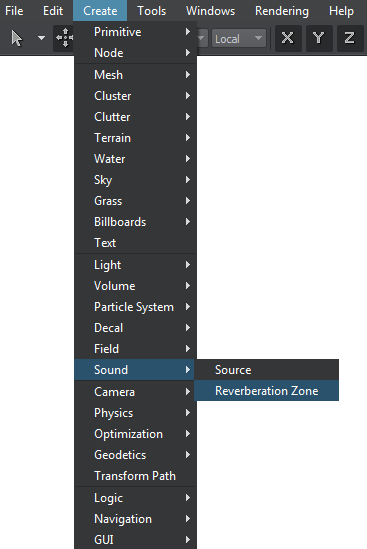Toggle the X axis button
This screenshot has width=367, height=549.
pyautogui.click(x=288, y=38)
